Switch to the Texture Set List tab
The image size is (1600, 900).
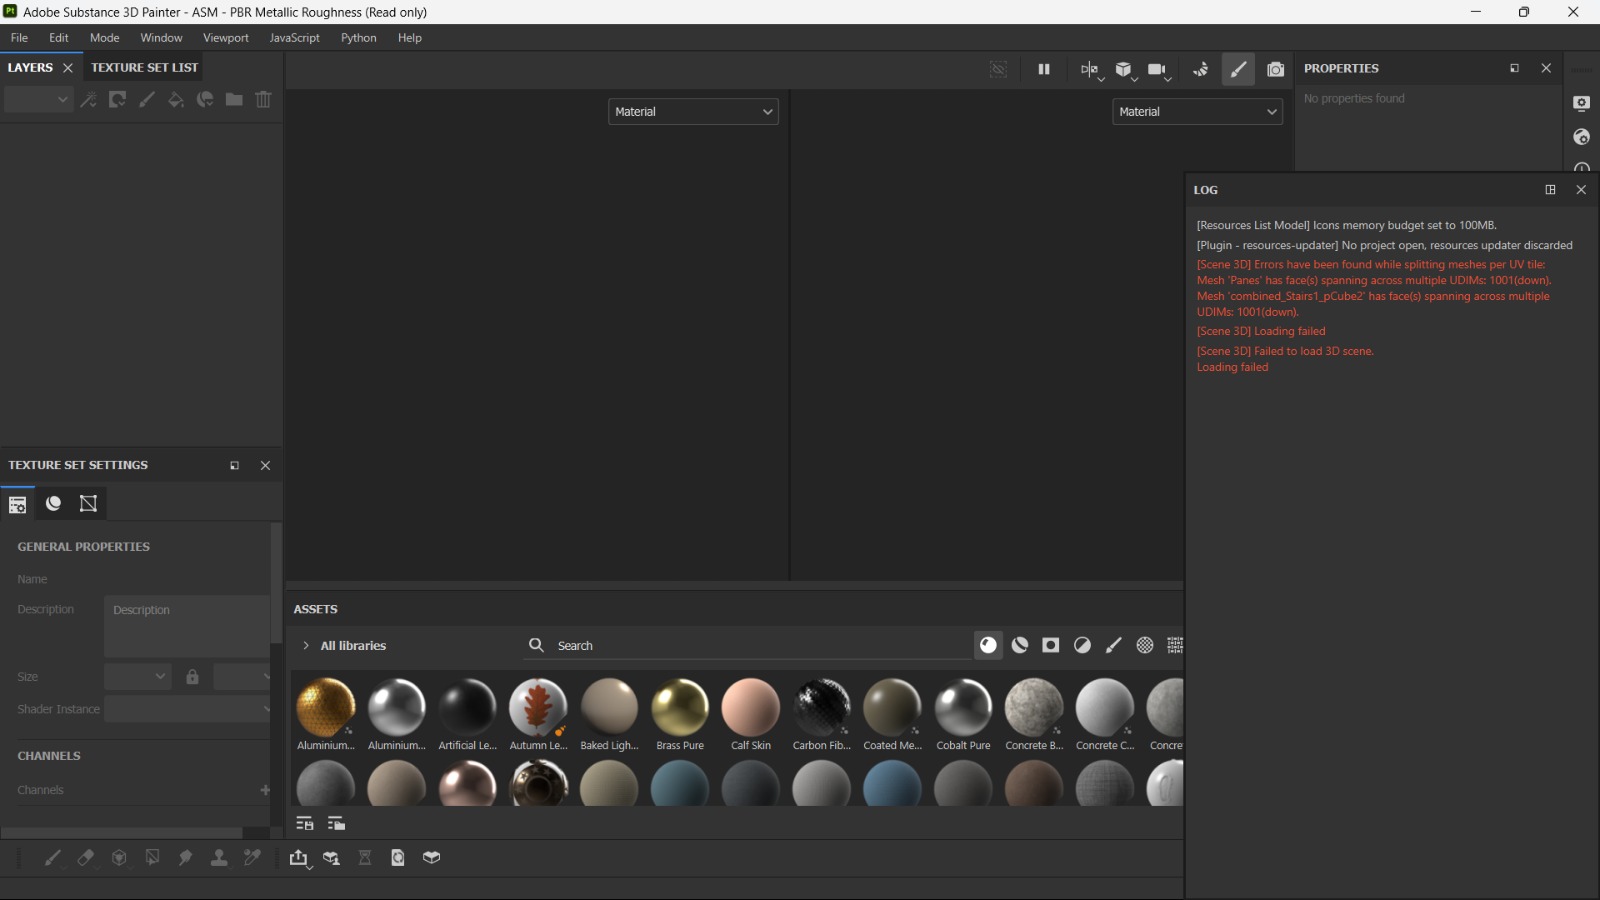(144, 67)
